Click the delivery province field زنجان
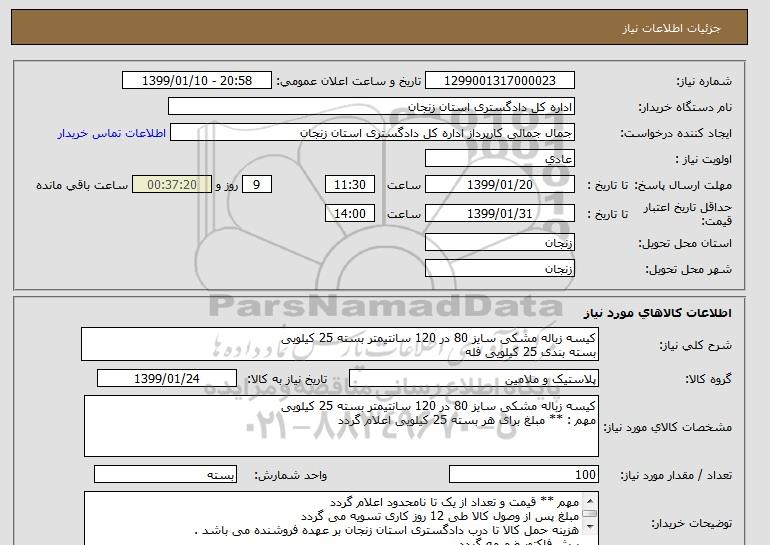 coord(499,243)
